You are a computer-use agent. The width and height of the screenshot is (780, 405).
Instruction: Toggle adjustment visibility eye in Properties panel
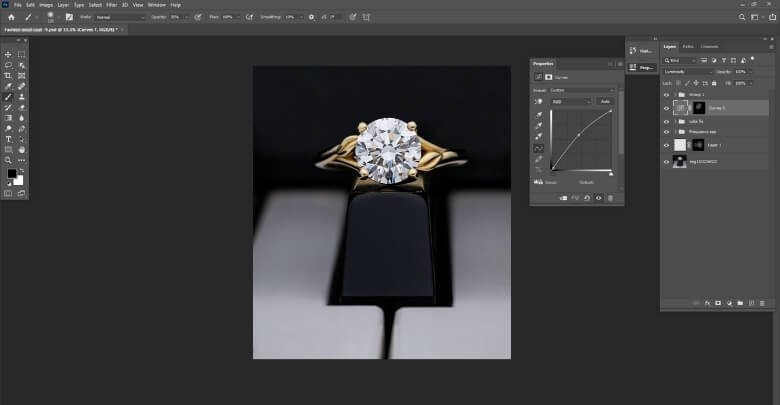(599, 198)
